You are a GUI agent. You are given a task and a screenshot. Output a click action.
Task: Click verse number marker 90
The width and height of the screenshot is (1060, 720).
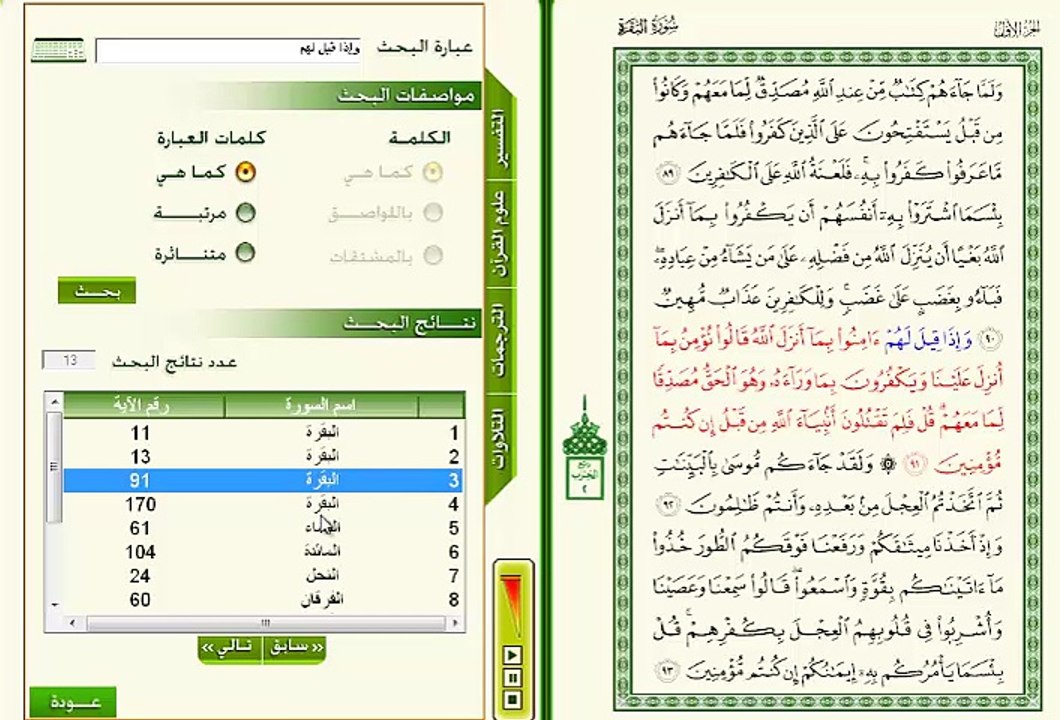click(990, 340)
